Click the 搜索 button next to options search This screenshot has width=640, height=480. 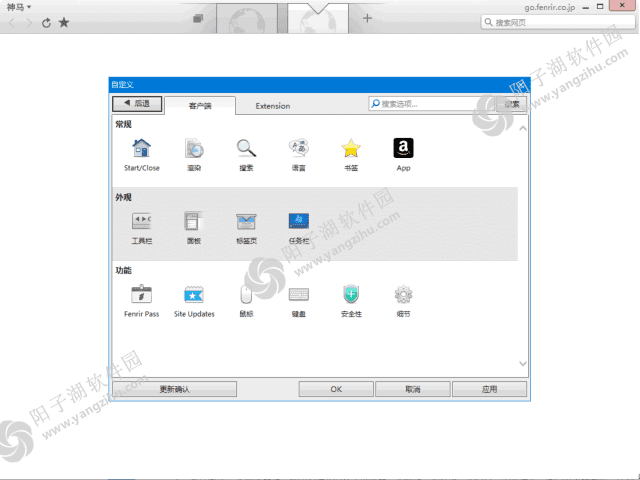click(x=511, y=104)
